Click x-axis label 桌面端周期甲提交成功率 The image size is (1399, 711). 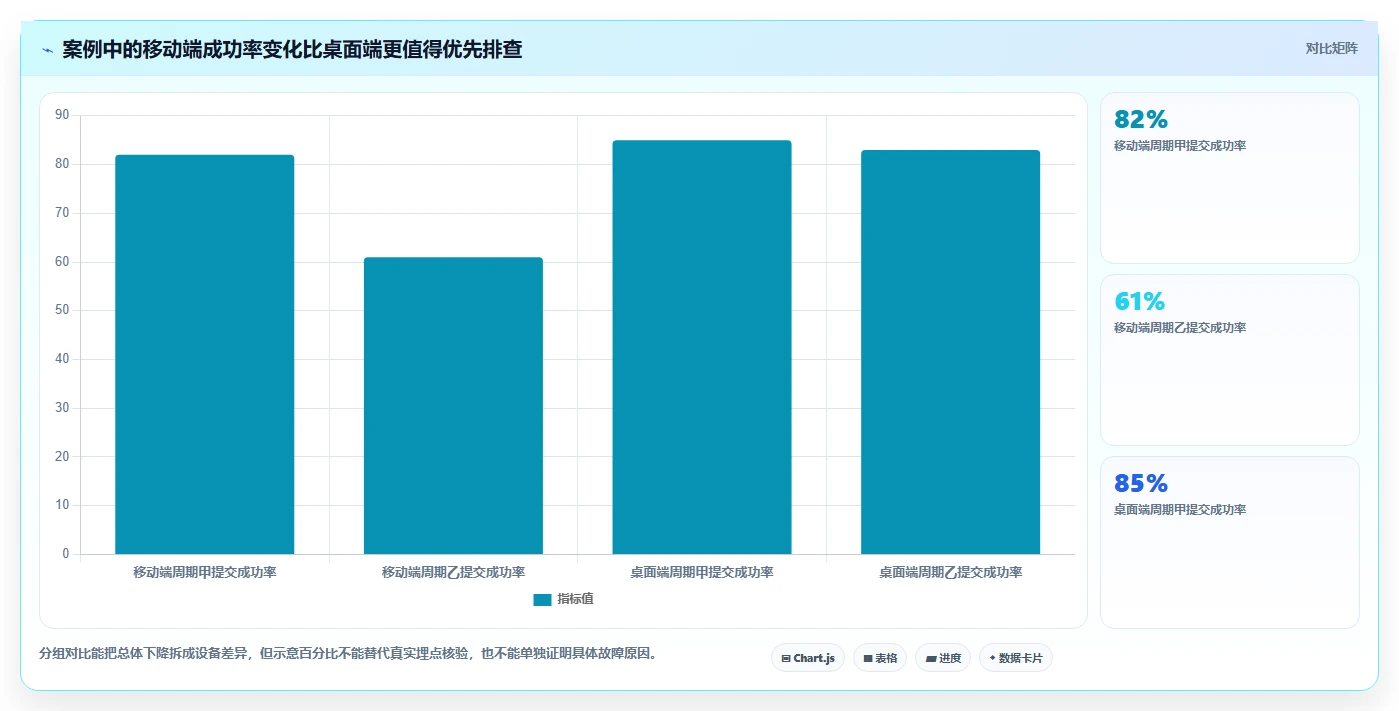click(x=702, y=573)
